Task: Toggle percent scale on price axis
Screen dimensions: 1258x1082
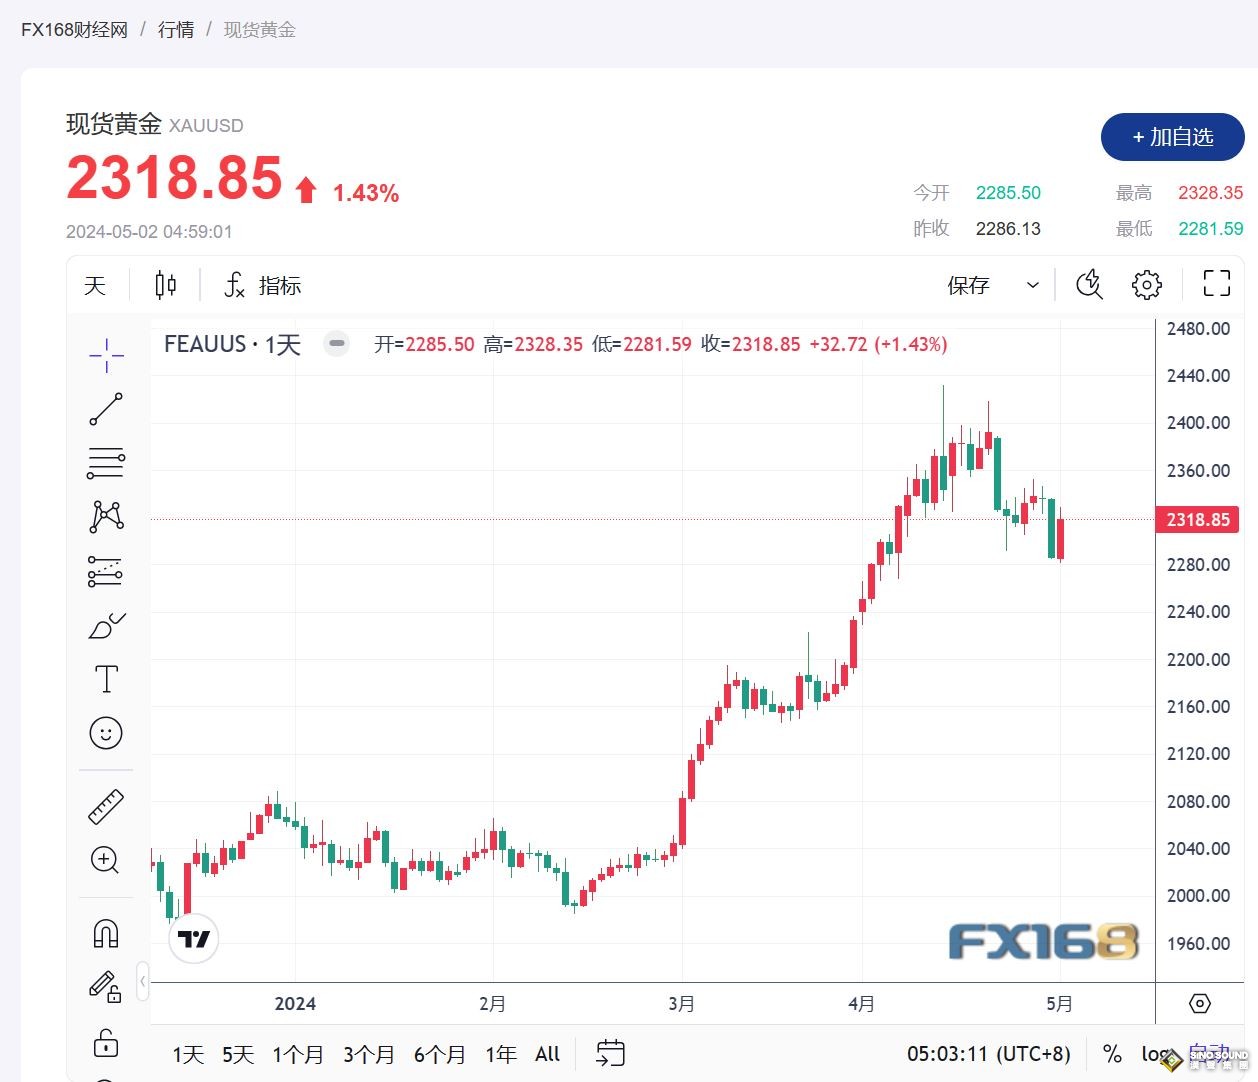Action: click(1112, 1054)
